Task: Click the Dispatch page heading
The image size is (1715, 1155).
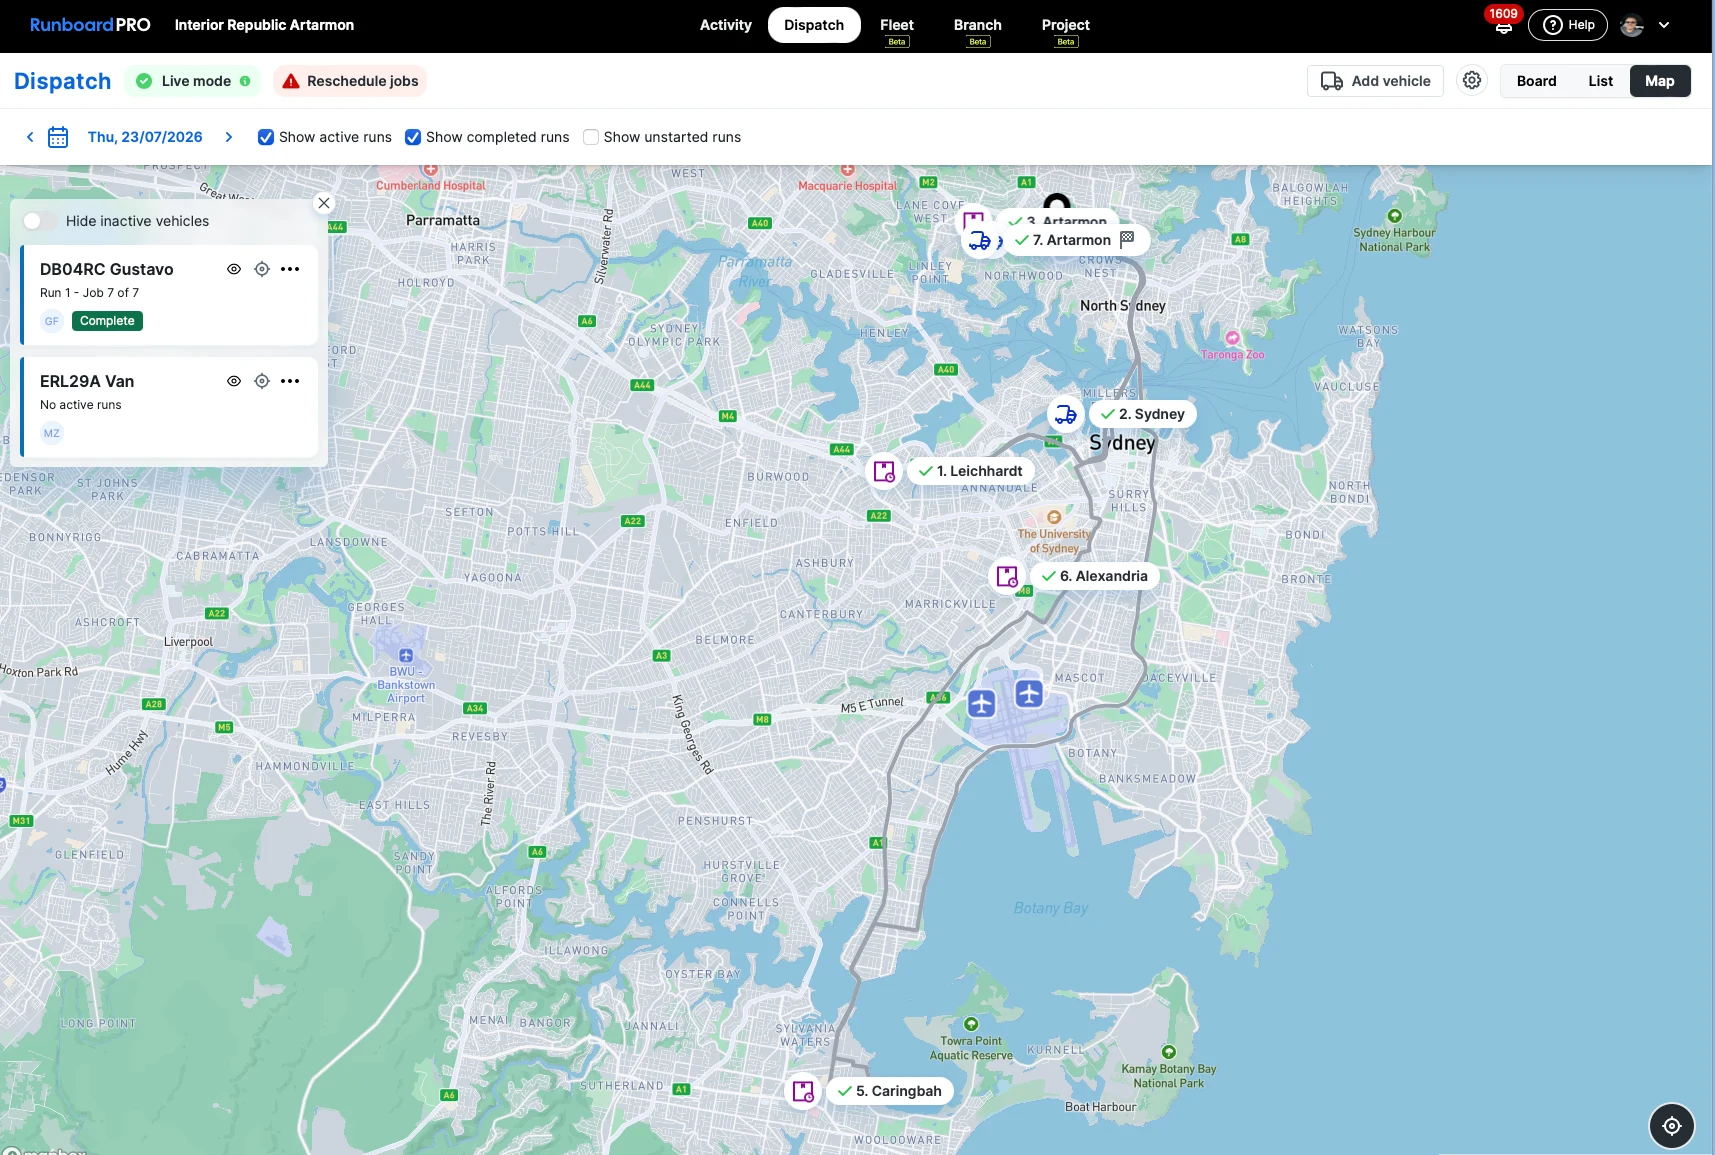Action: pyautogui.click(x=62, y=81)
